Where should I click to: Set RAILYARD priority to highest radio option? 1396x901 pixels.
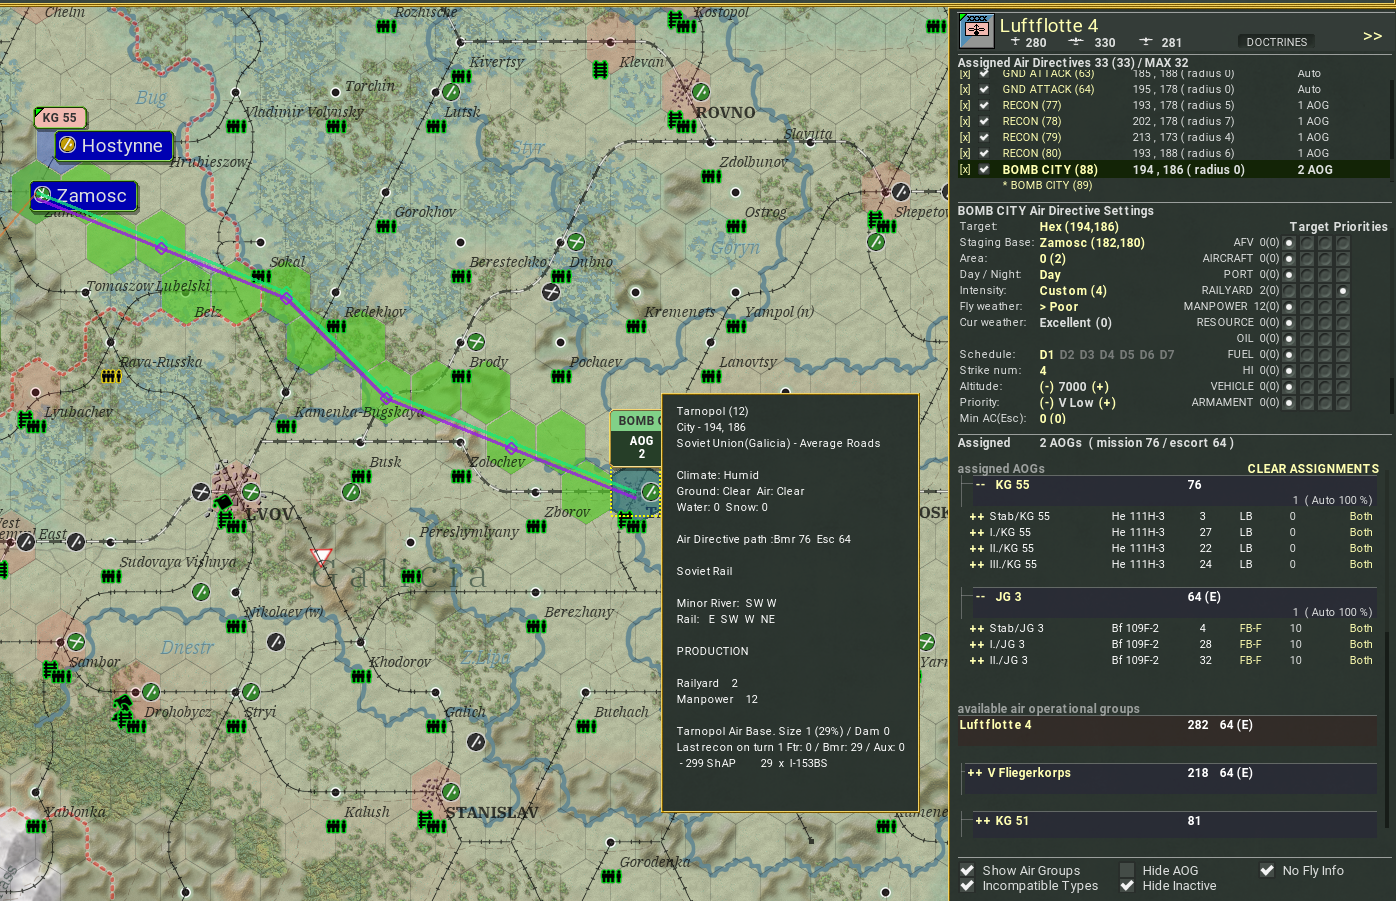click(1343, 291)
